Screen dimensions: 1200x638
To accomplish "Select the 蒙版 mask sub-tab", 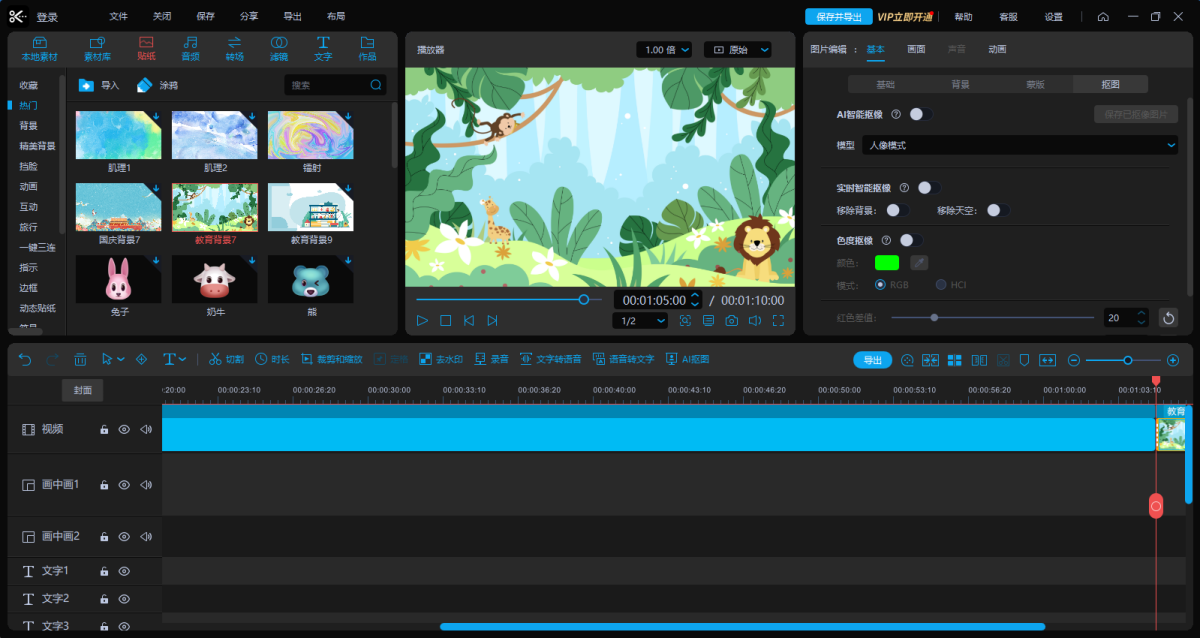I will click(x=1035, y=85).
